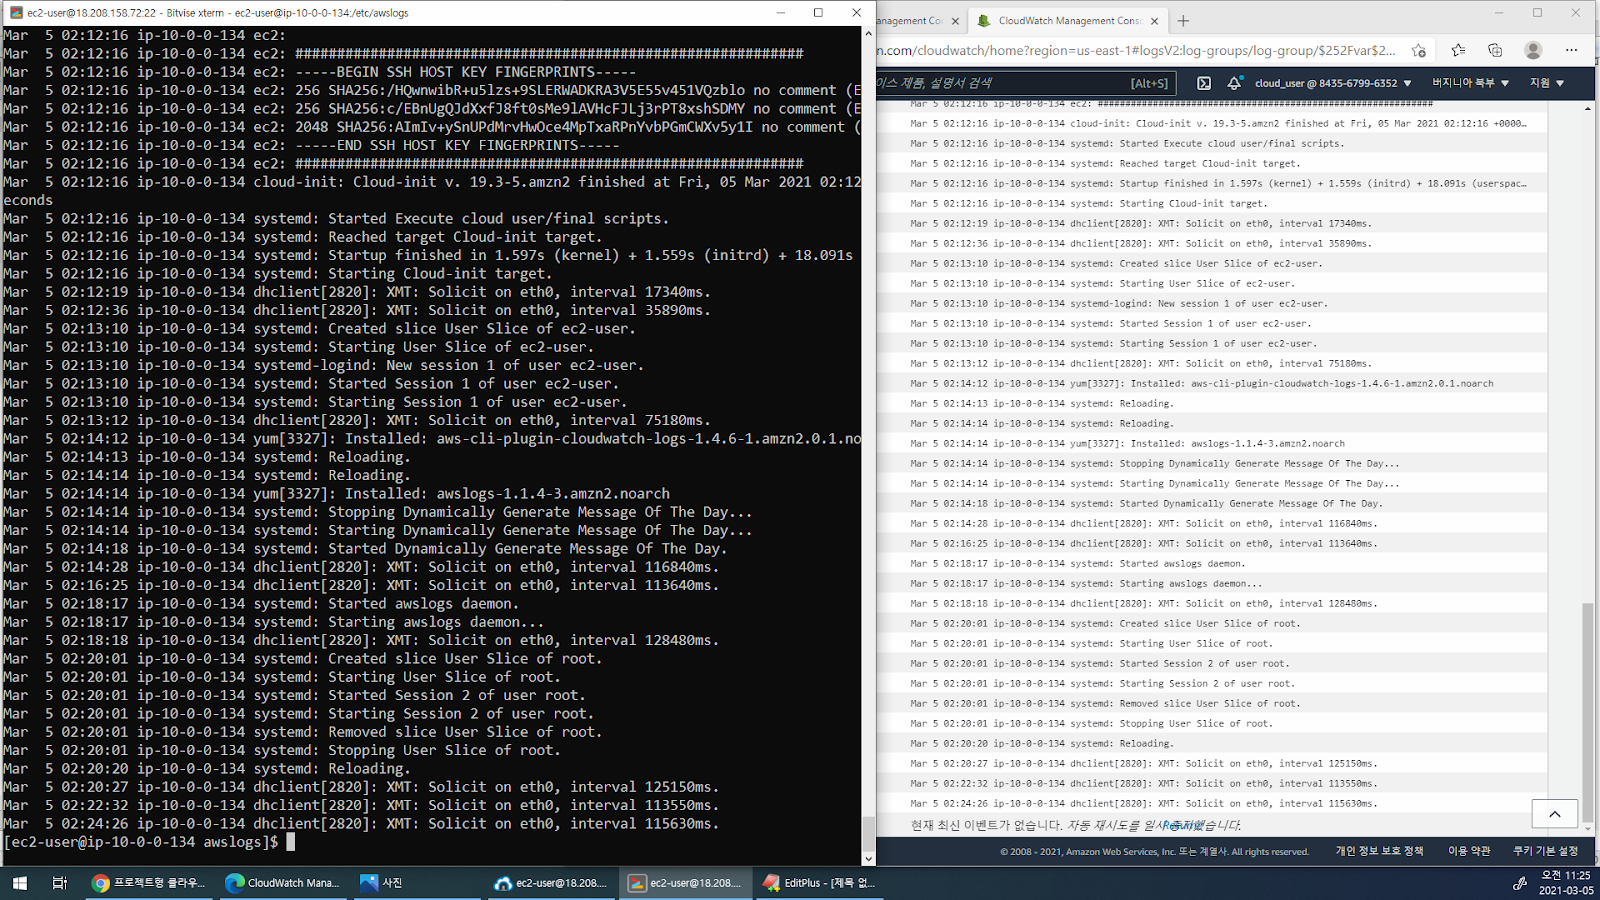Click the pen input tray icon
Image resolution: width=1600 pixels, height=900 pixels.
tap(1519, 882)
